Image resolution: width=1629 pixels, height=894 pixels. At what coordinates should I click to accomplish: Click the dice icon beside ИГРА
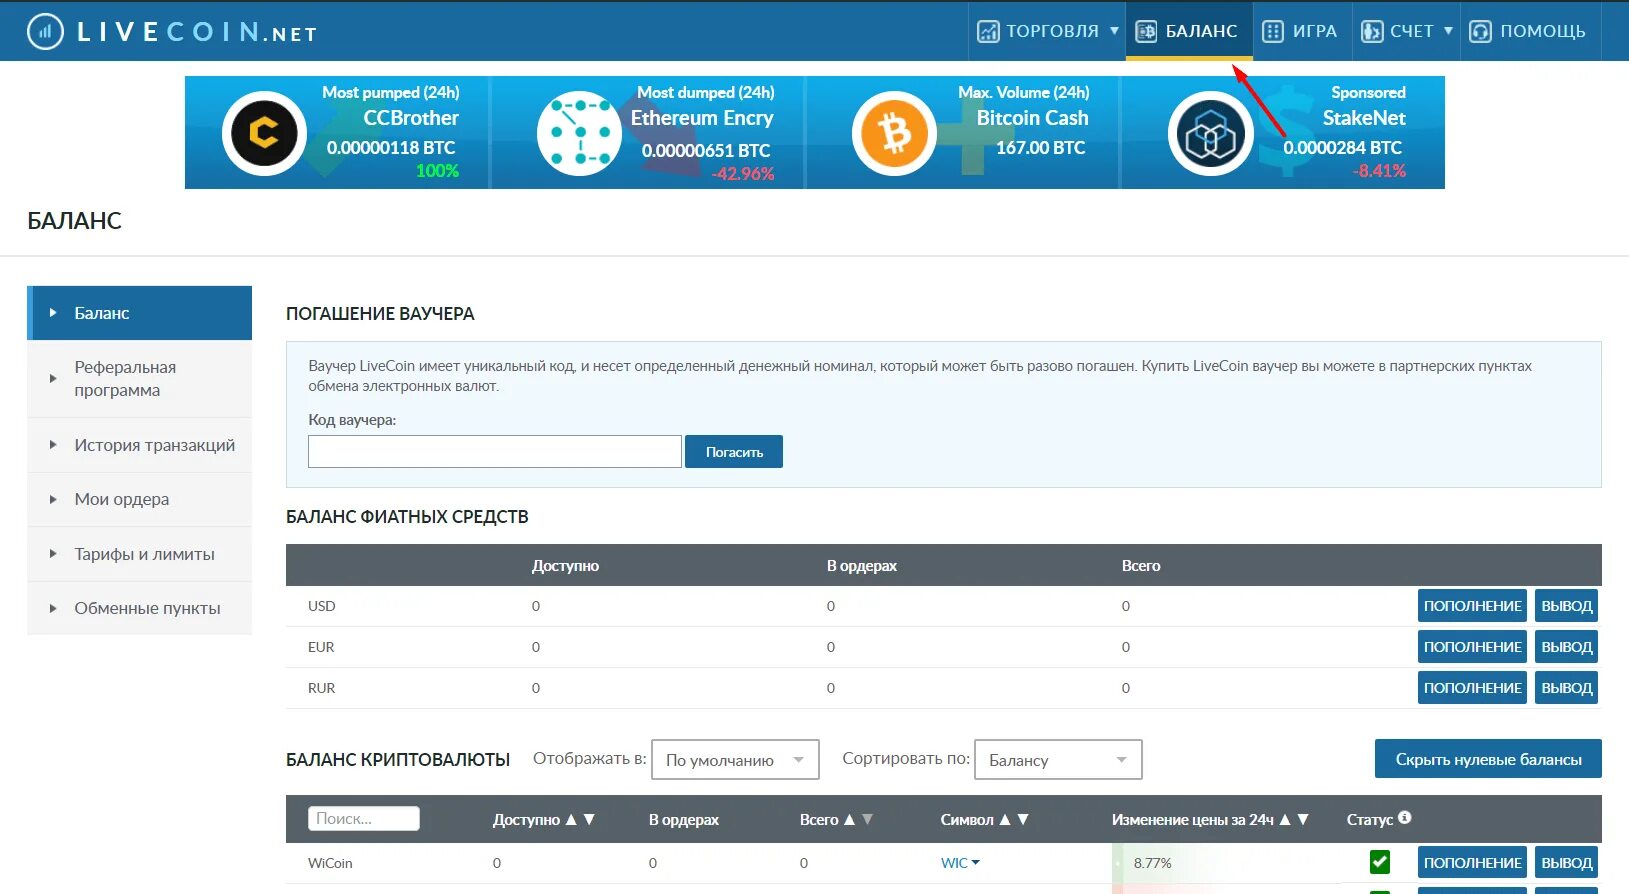click(x=1273, y=32)
